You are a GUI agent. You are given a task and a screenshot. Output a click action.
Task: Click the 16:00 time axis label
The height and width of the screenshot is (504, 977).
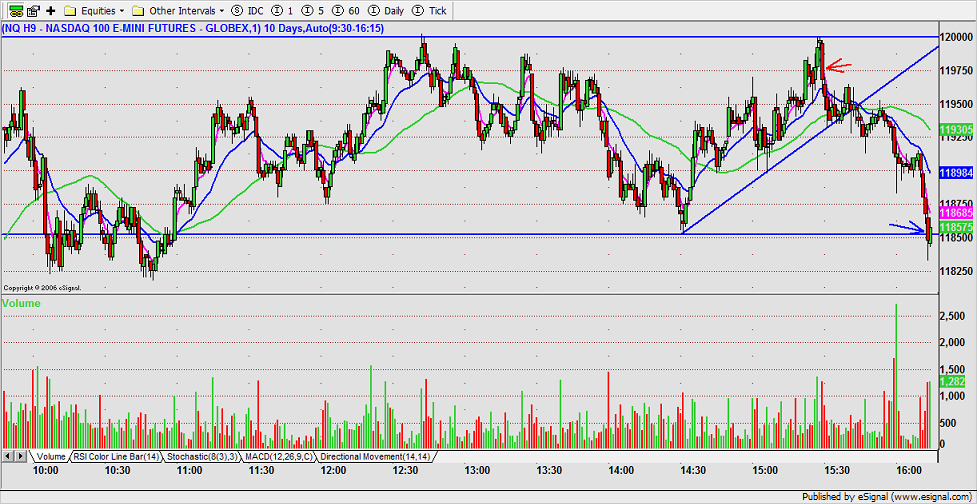click(908, 470)
